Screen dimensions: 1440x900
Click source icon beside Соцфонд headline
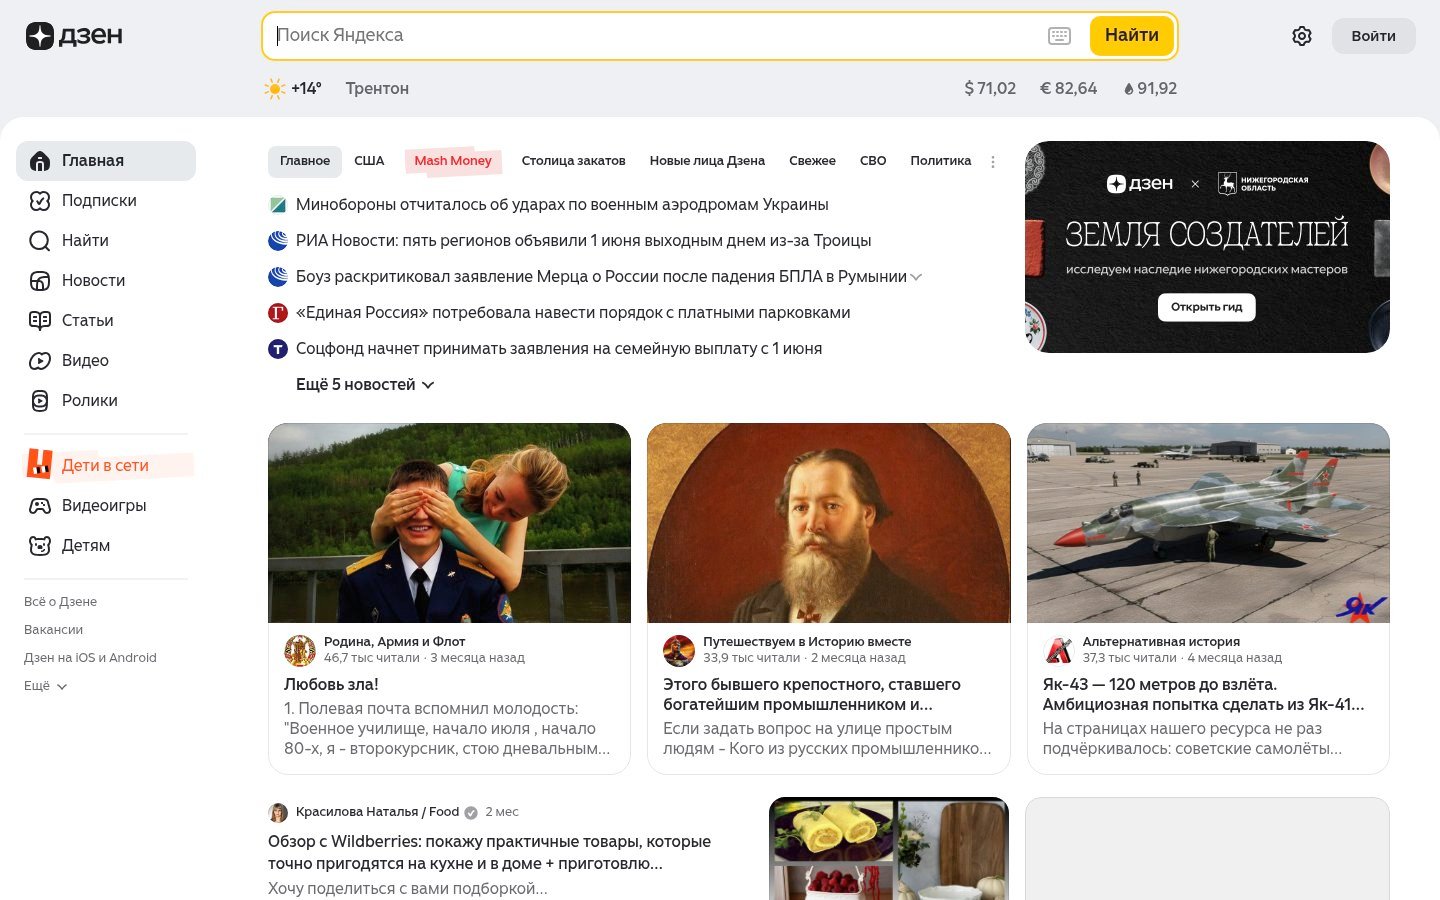click(278, 349)
